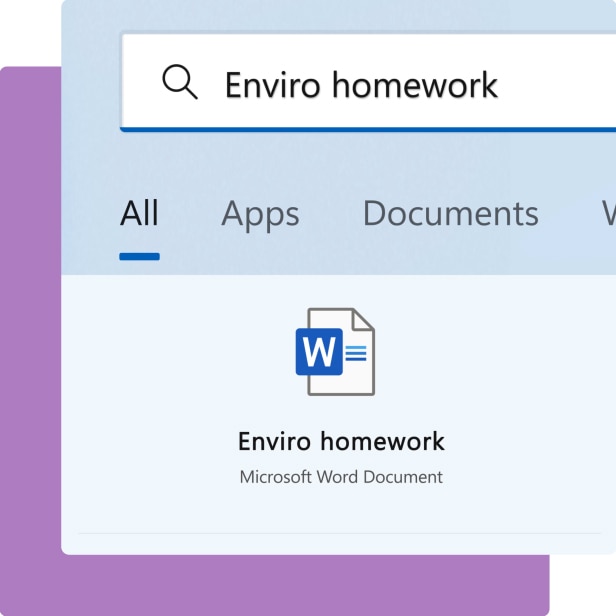The width and height of the screenshot is (616, 616).
Task: Place cursor after 'homework' in search box
Action: [499, 85]
